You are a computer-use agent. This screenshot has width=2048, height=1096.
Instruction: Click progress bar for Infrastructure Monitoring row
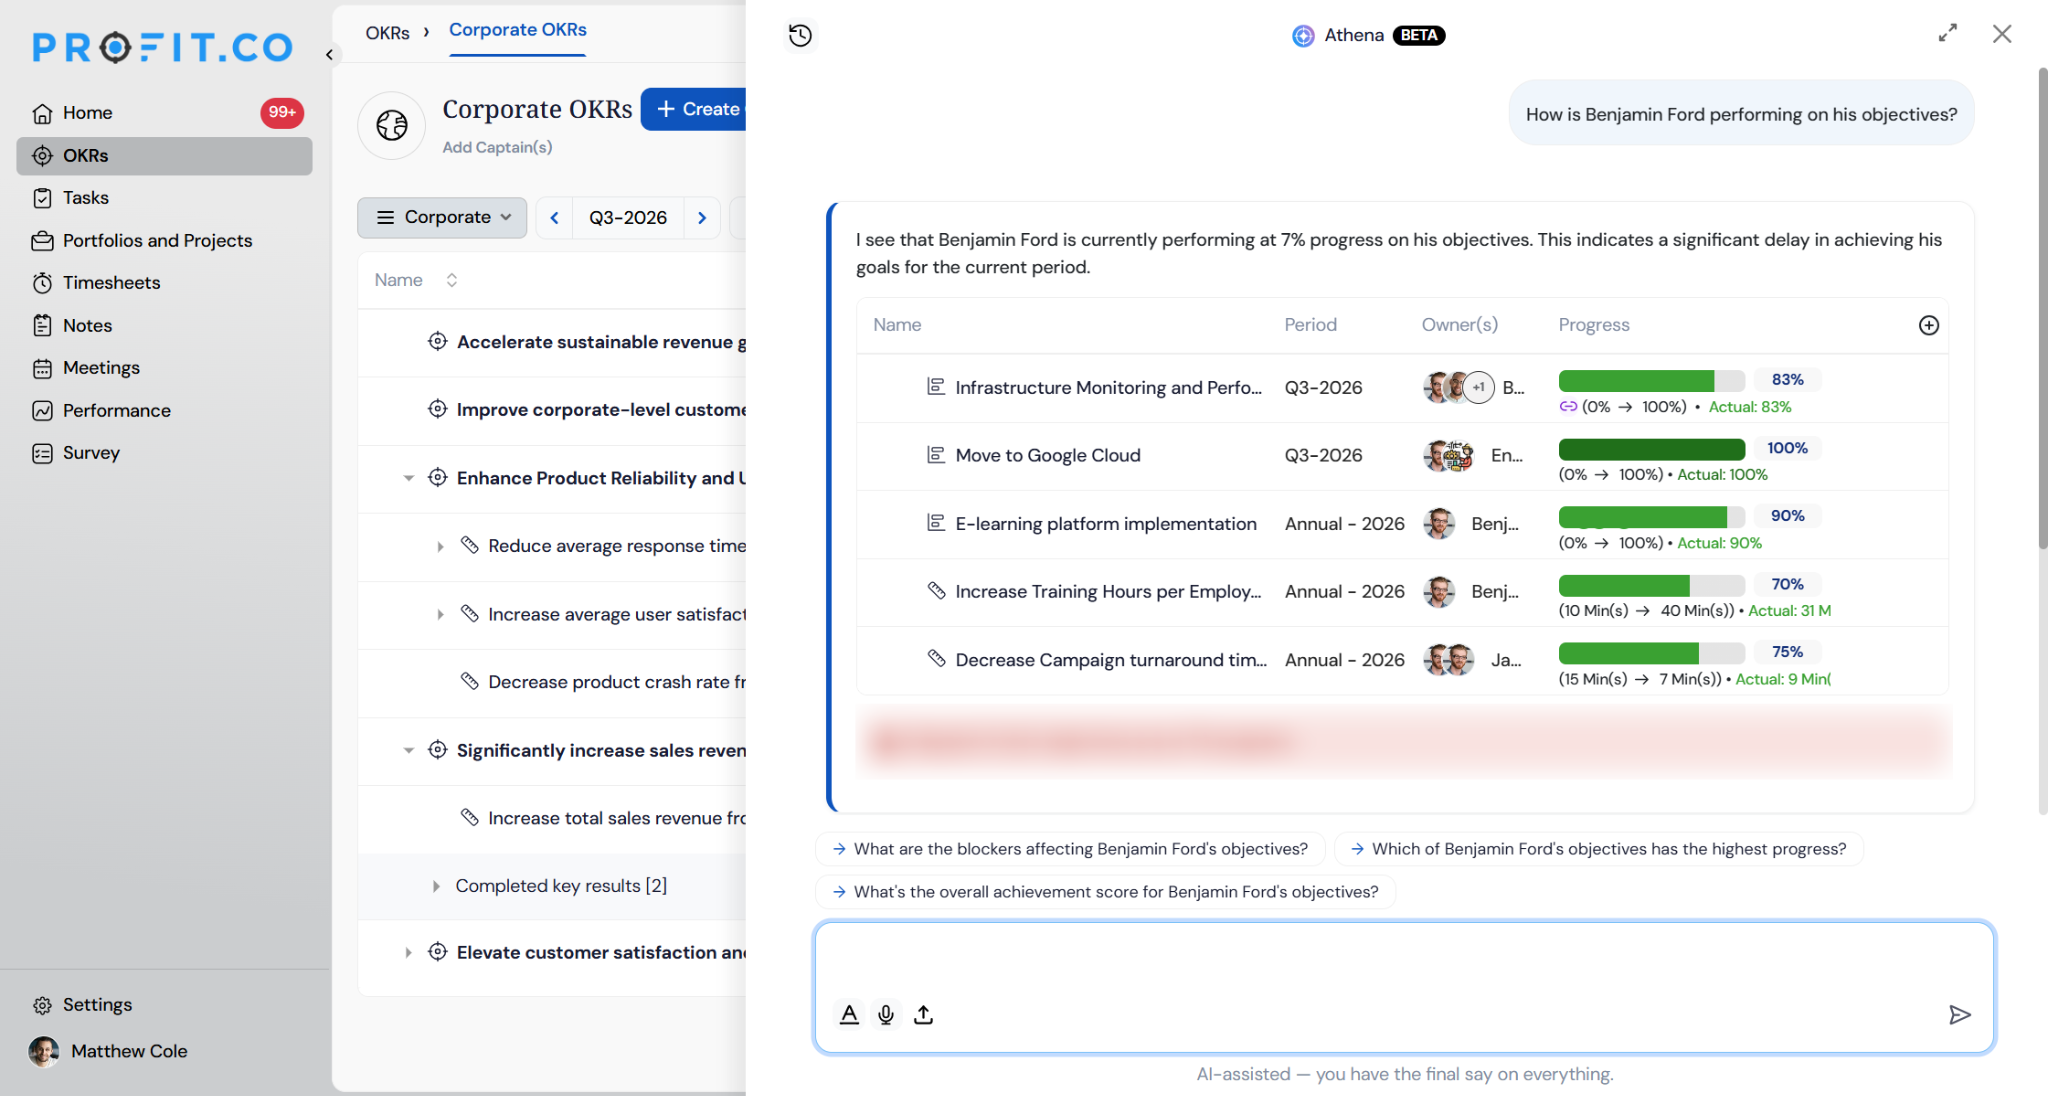click(x=1651, y=380)
